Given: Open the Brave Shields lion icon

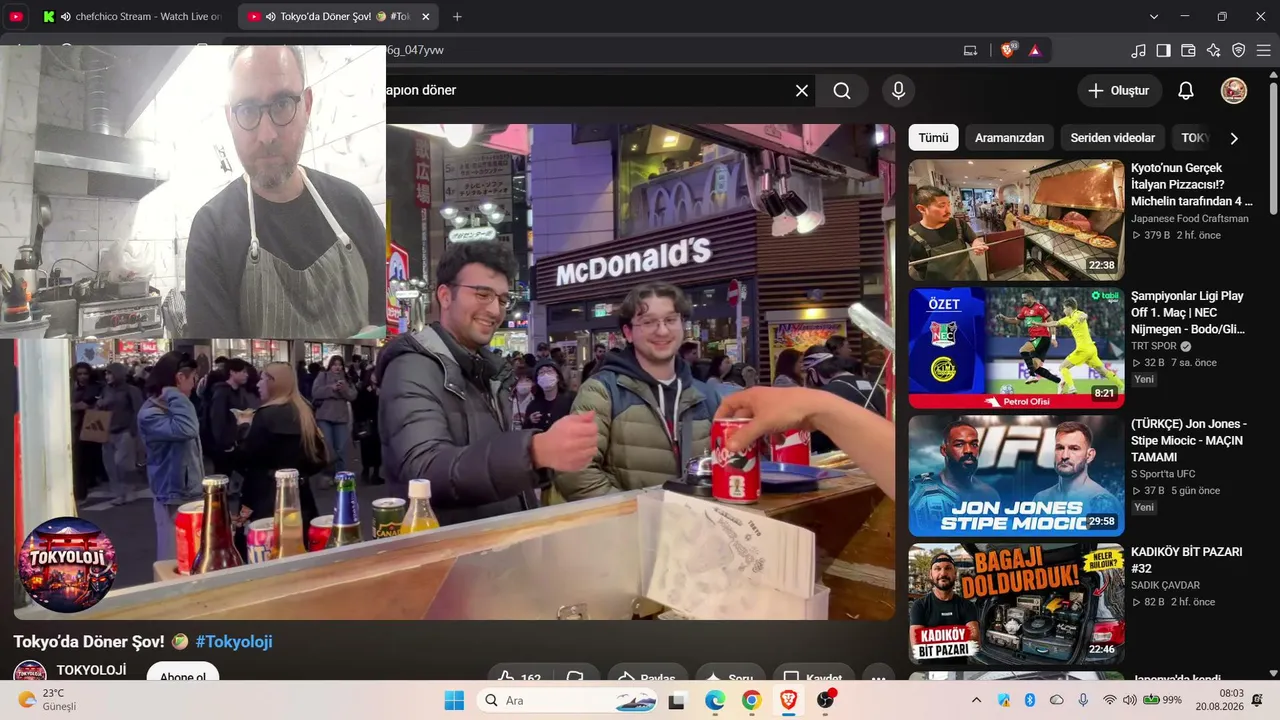Looking at the screenshot, I should click(1008, 50).
